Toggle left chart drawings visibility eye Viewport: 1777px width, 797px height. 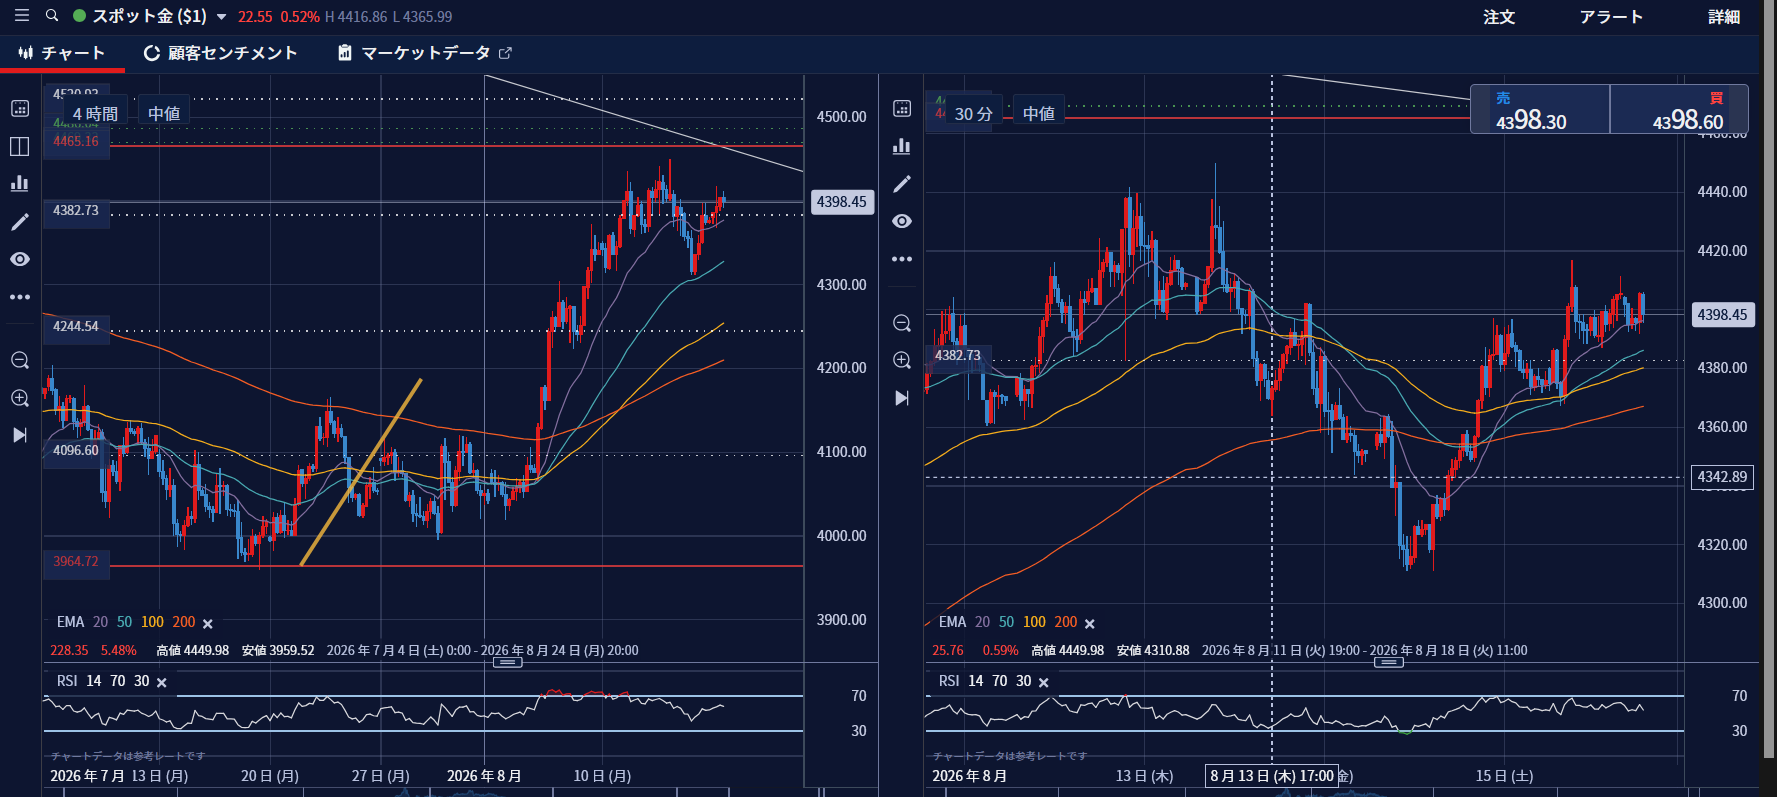pos(20,259)
